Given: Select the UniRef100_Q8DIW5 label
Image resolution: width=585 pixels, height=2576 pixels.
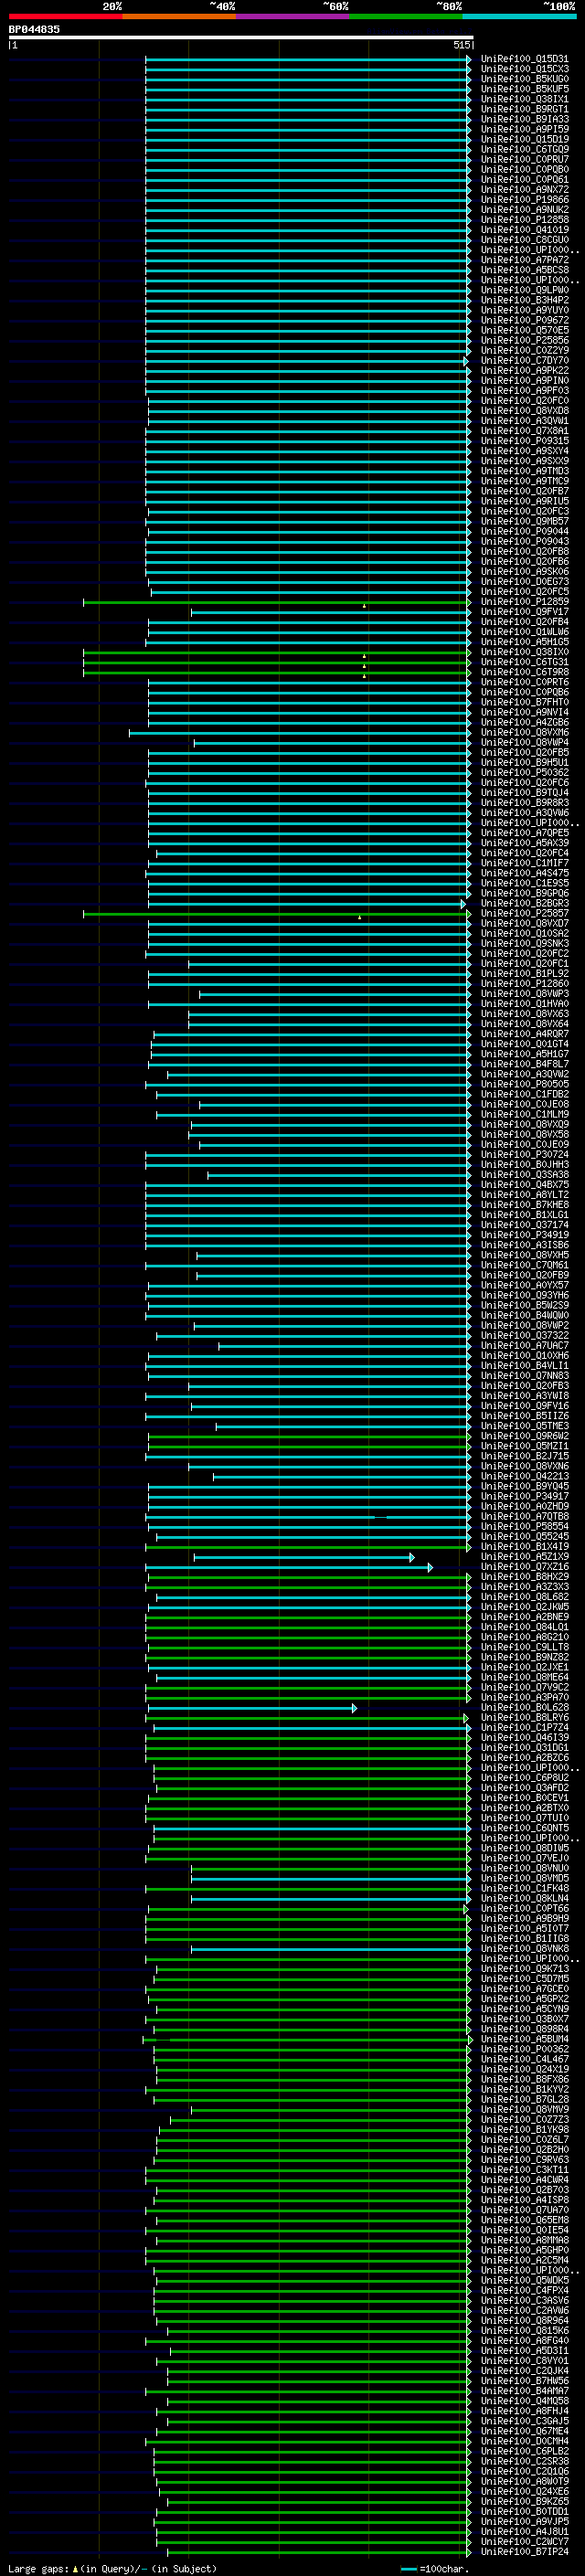Looking at the screenshot, I should pyautogui.click(x=525, y=1848).
